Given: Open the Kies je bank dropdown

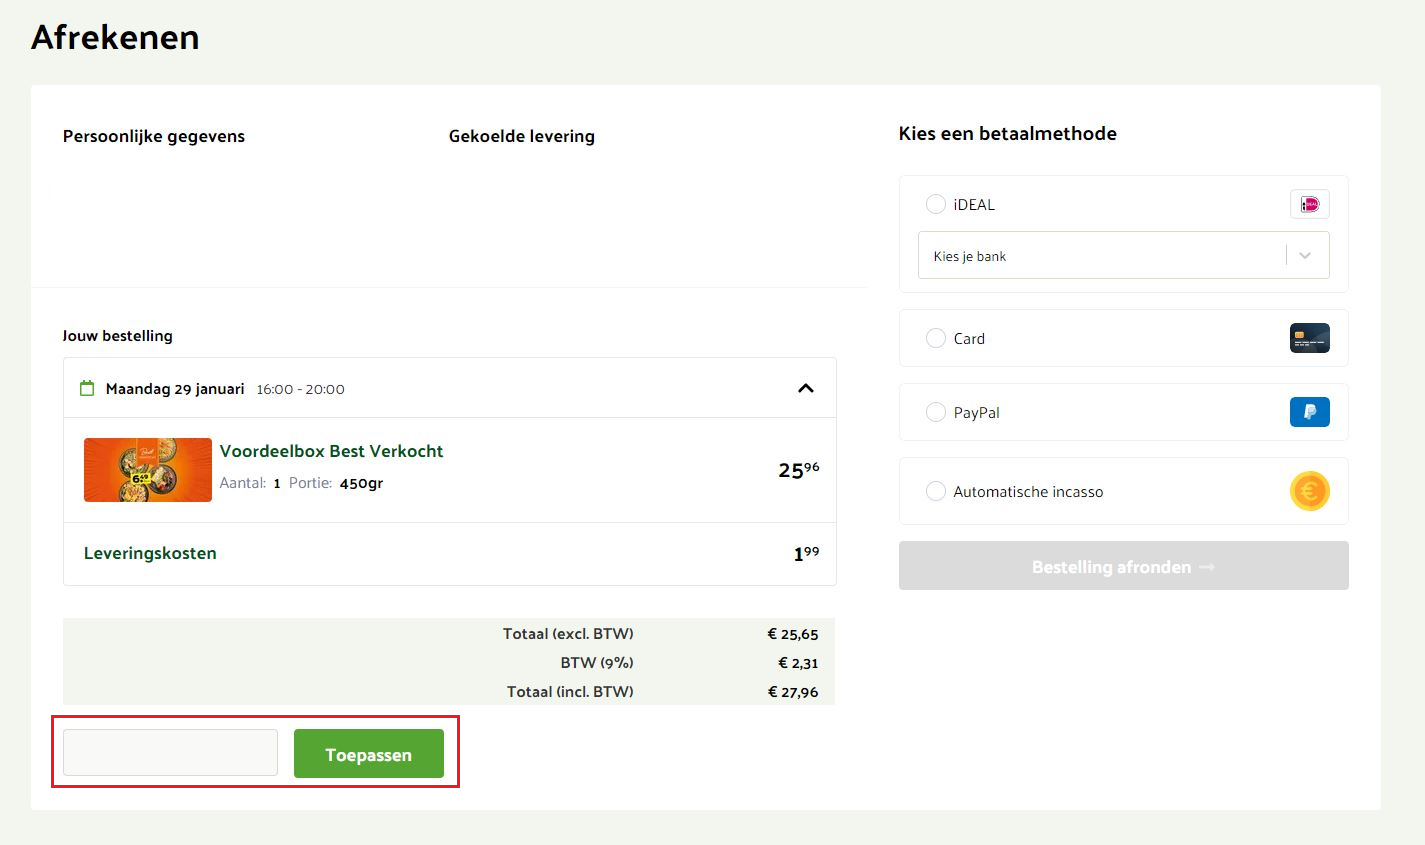Looking at the screenshot, I should (1100, 256).
